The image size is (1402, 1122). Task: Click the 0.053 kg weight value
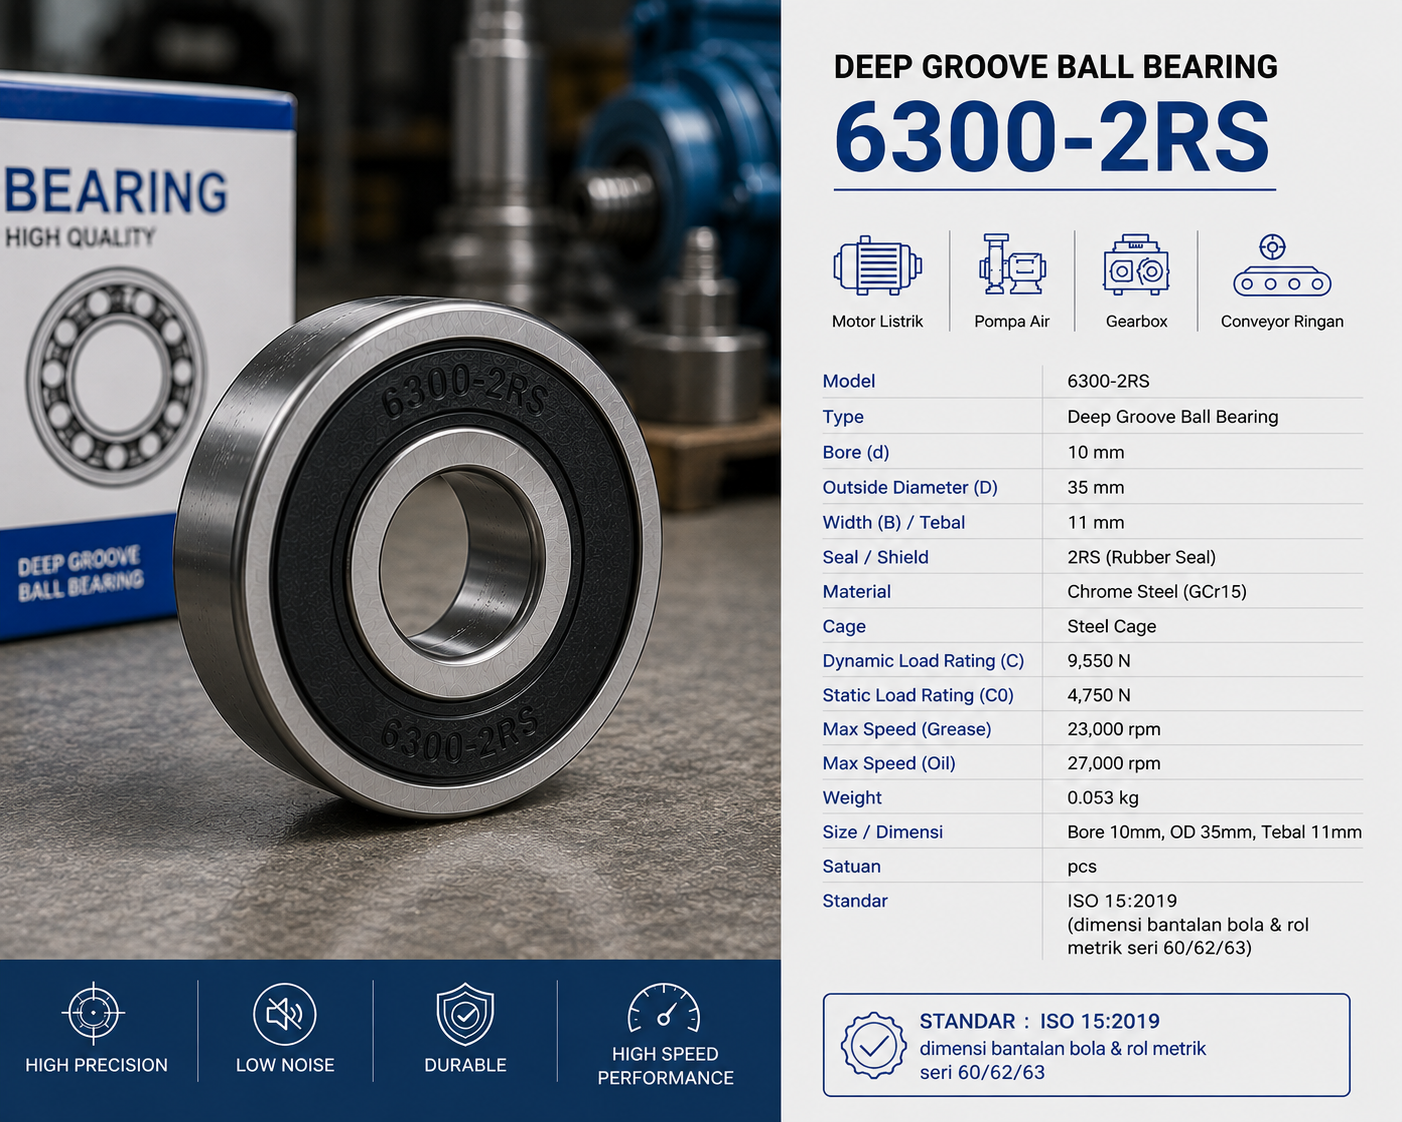click(x=1102, y=798)
